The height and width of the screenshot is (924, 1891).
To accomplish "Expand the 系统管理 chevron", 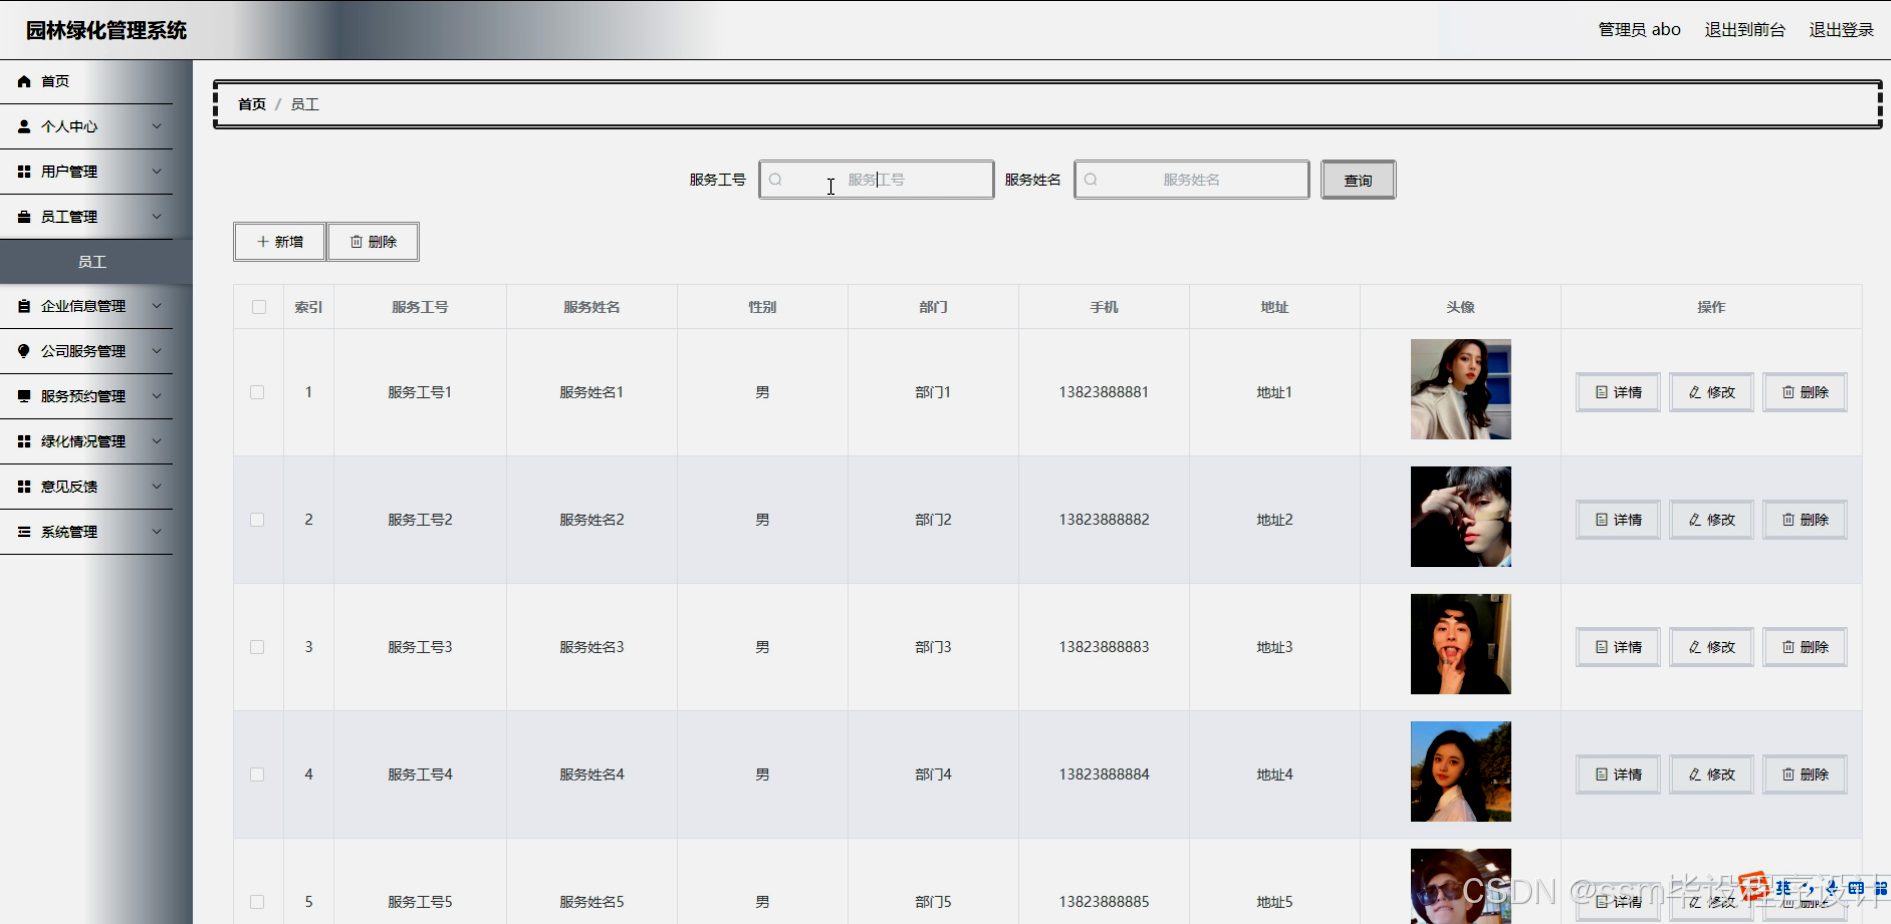I will (157, 532).
